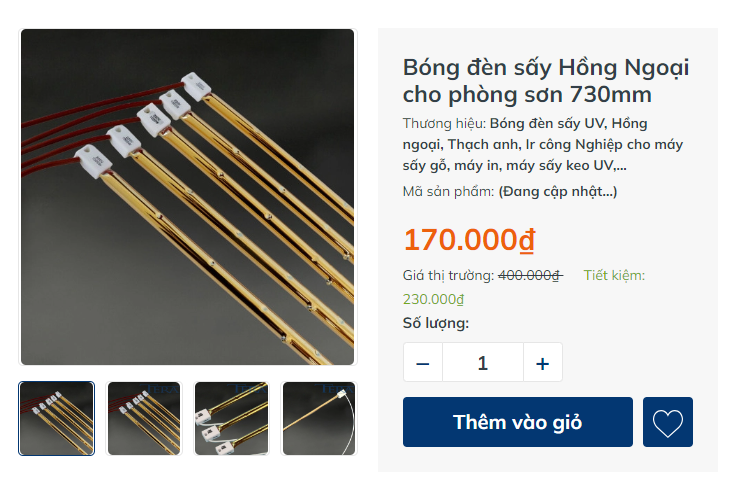Click the 170.000đ sale price
The height and width of the screenshot is (477, 734).
pos(470,240)
